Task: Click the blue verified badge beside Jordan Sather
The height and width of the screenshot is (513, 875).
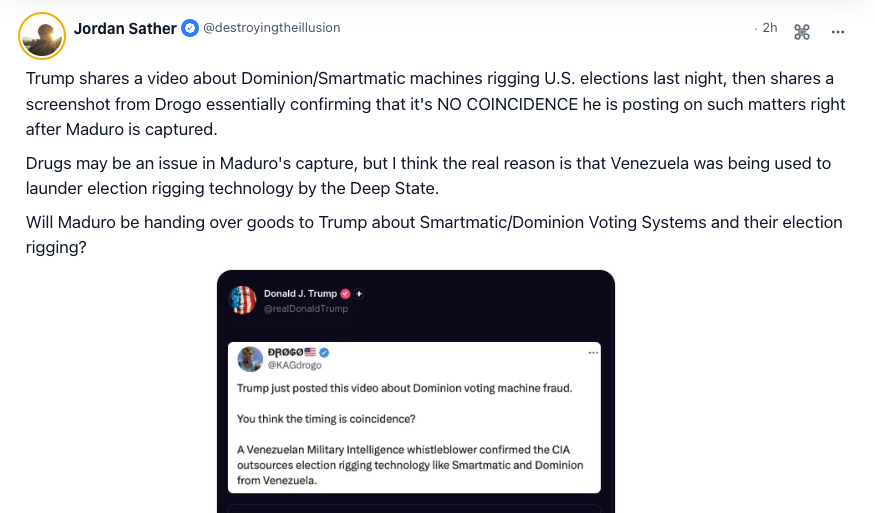Action: click(190, 28)
